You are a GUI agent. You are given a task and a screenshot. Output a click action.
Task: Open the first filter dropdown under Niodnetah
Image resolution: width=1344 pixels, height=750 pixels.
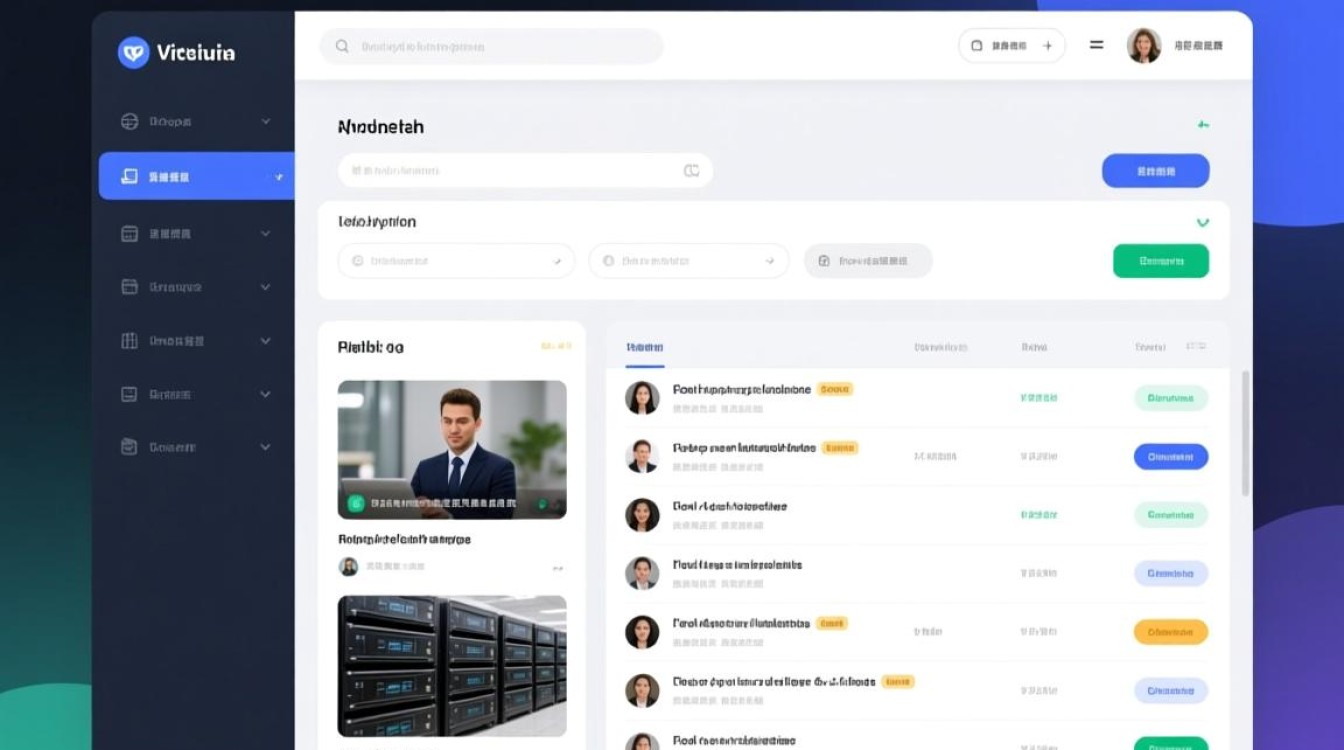coord(456,261)
